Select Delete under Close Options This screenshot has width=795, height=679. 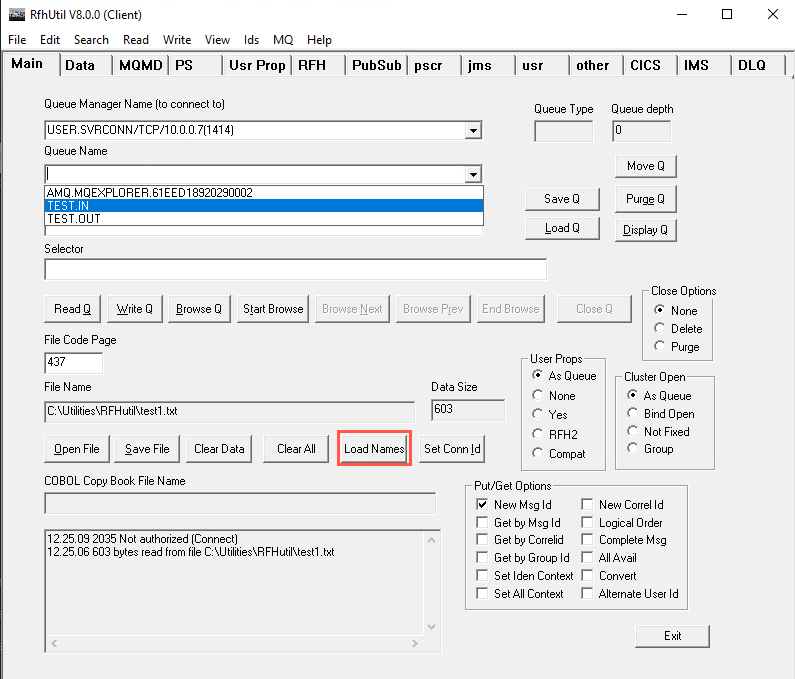coord(678,329)
